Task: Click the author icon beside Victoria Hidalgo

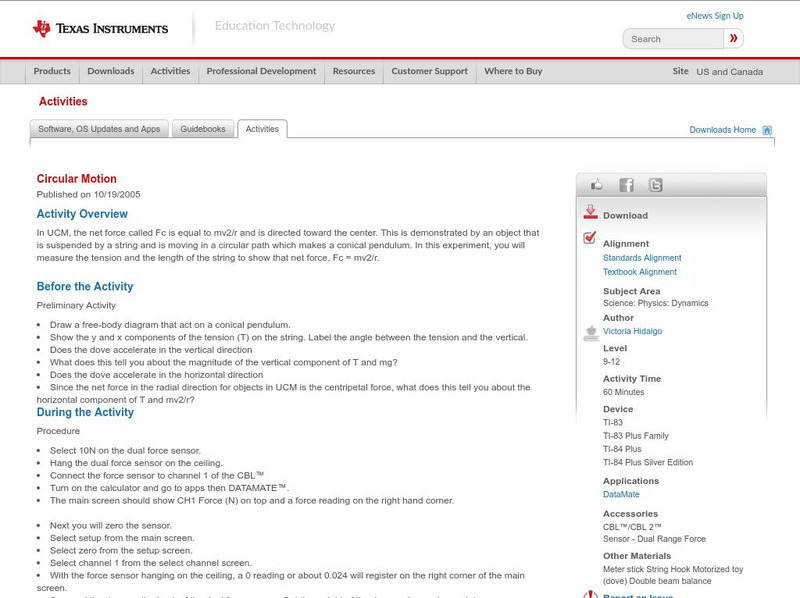Action: pyautogui.click(x=590, y=334)
